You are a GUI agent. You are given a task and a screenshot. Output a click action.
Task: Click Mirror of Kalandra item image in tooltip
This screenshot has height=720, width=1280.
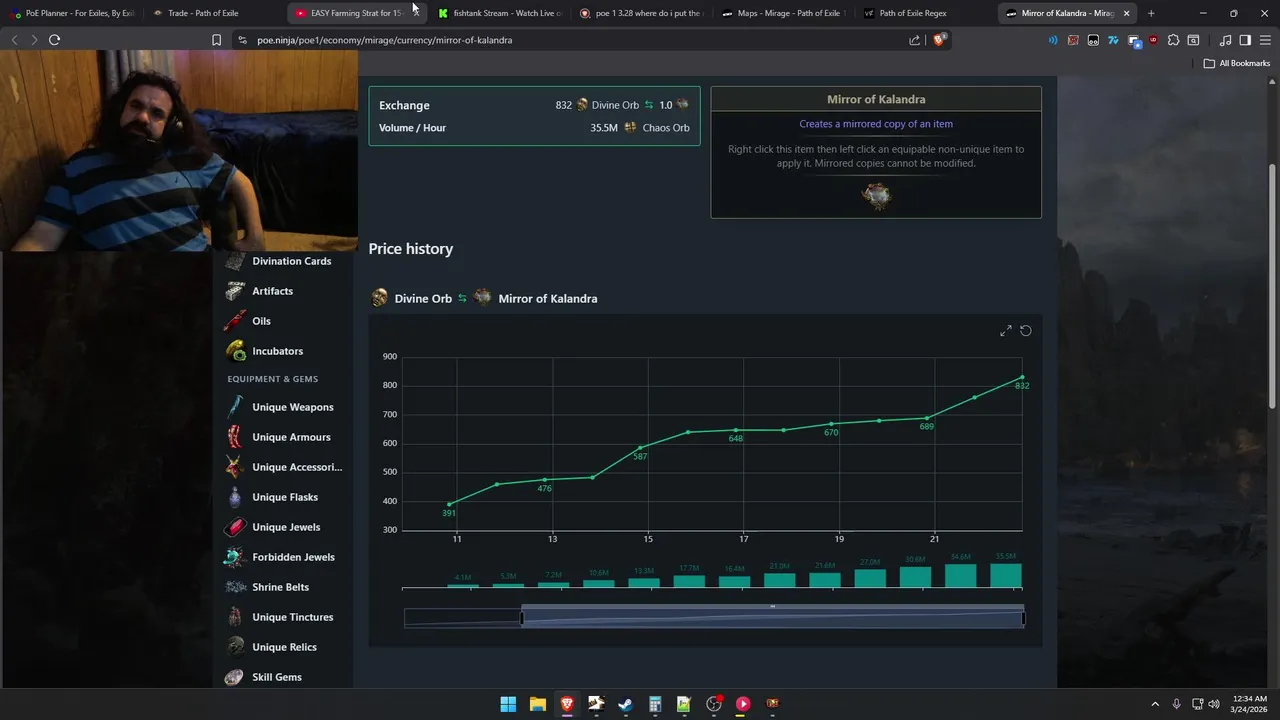[x=876, y=195]
